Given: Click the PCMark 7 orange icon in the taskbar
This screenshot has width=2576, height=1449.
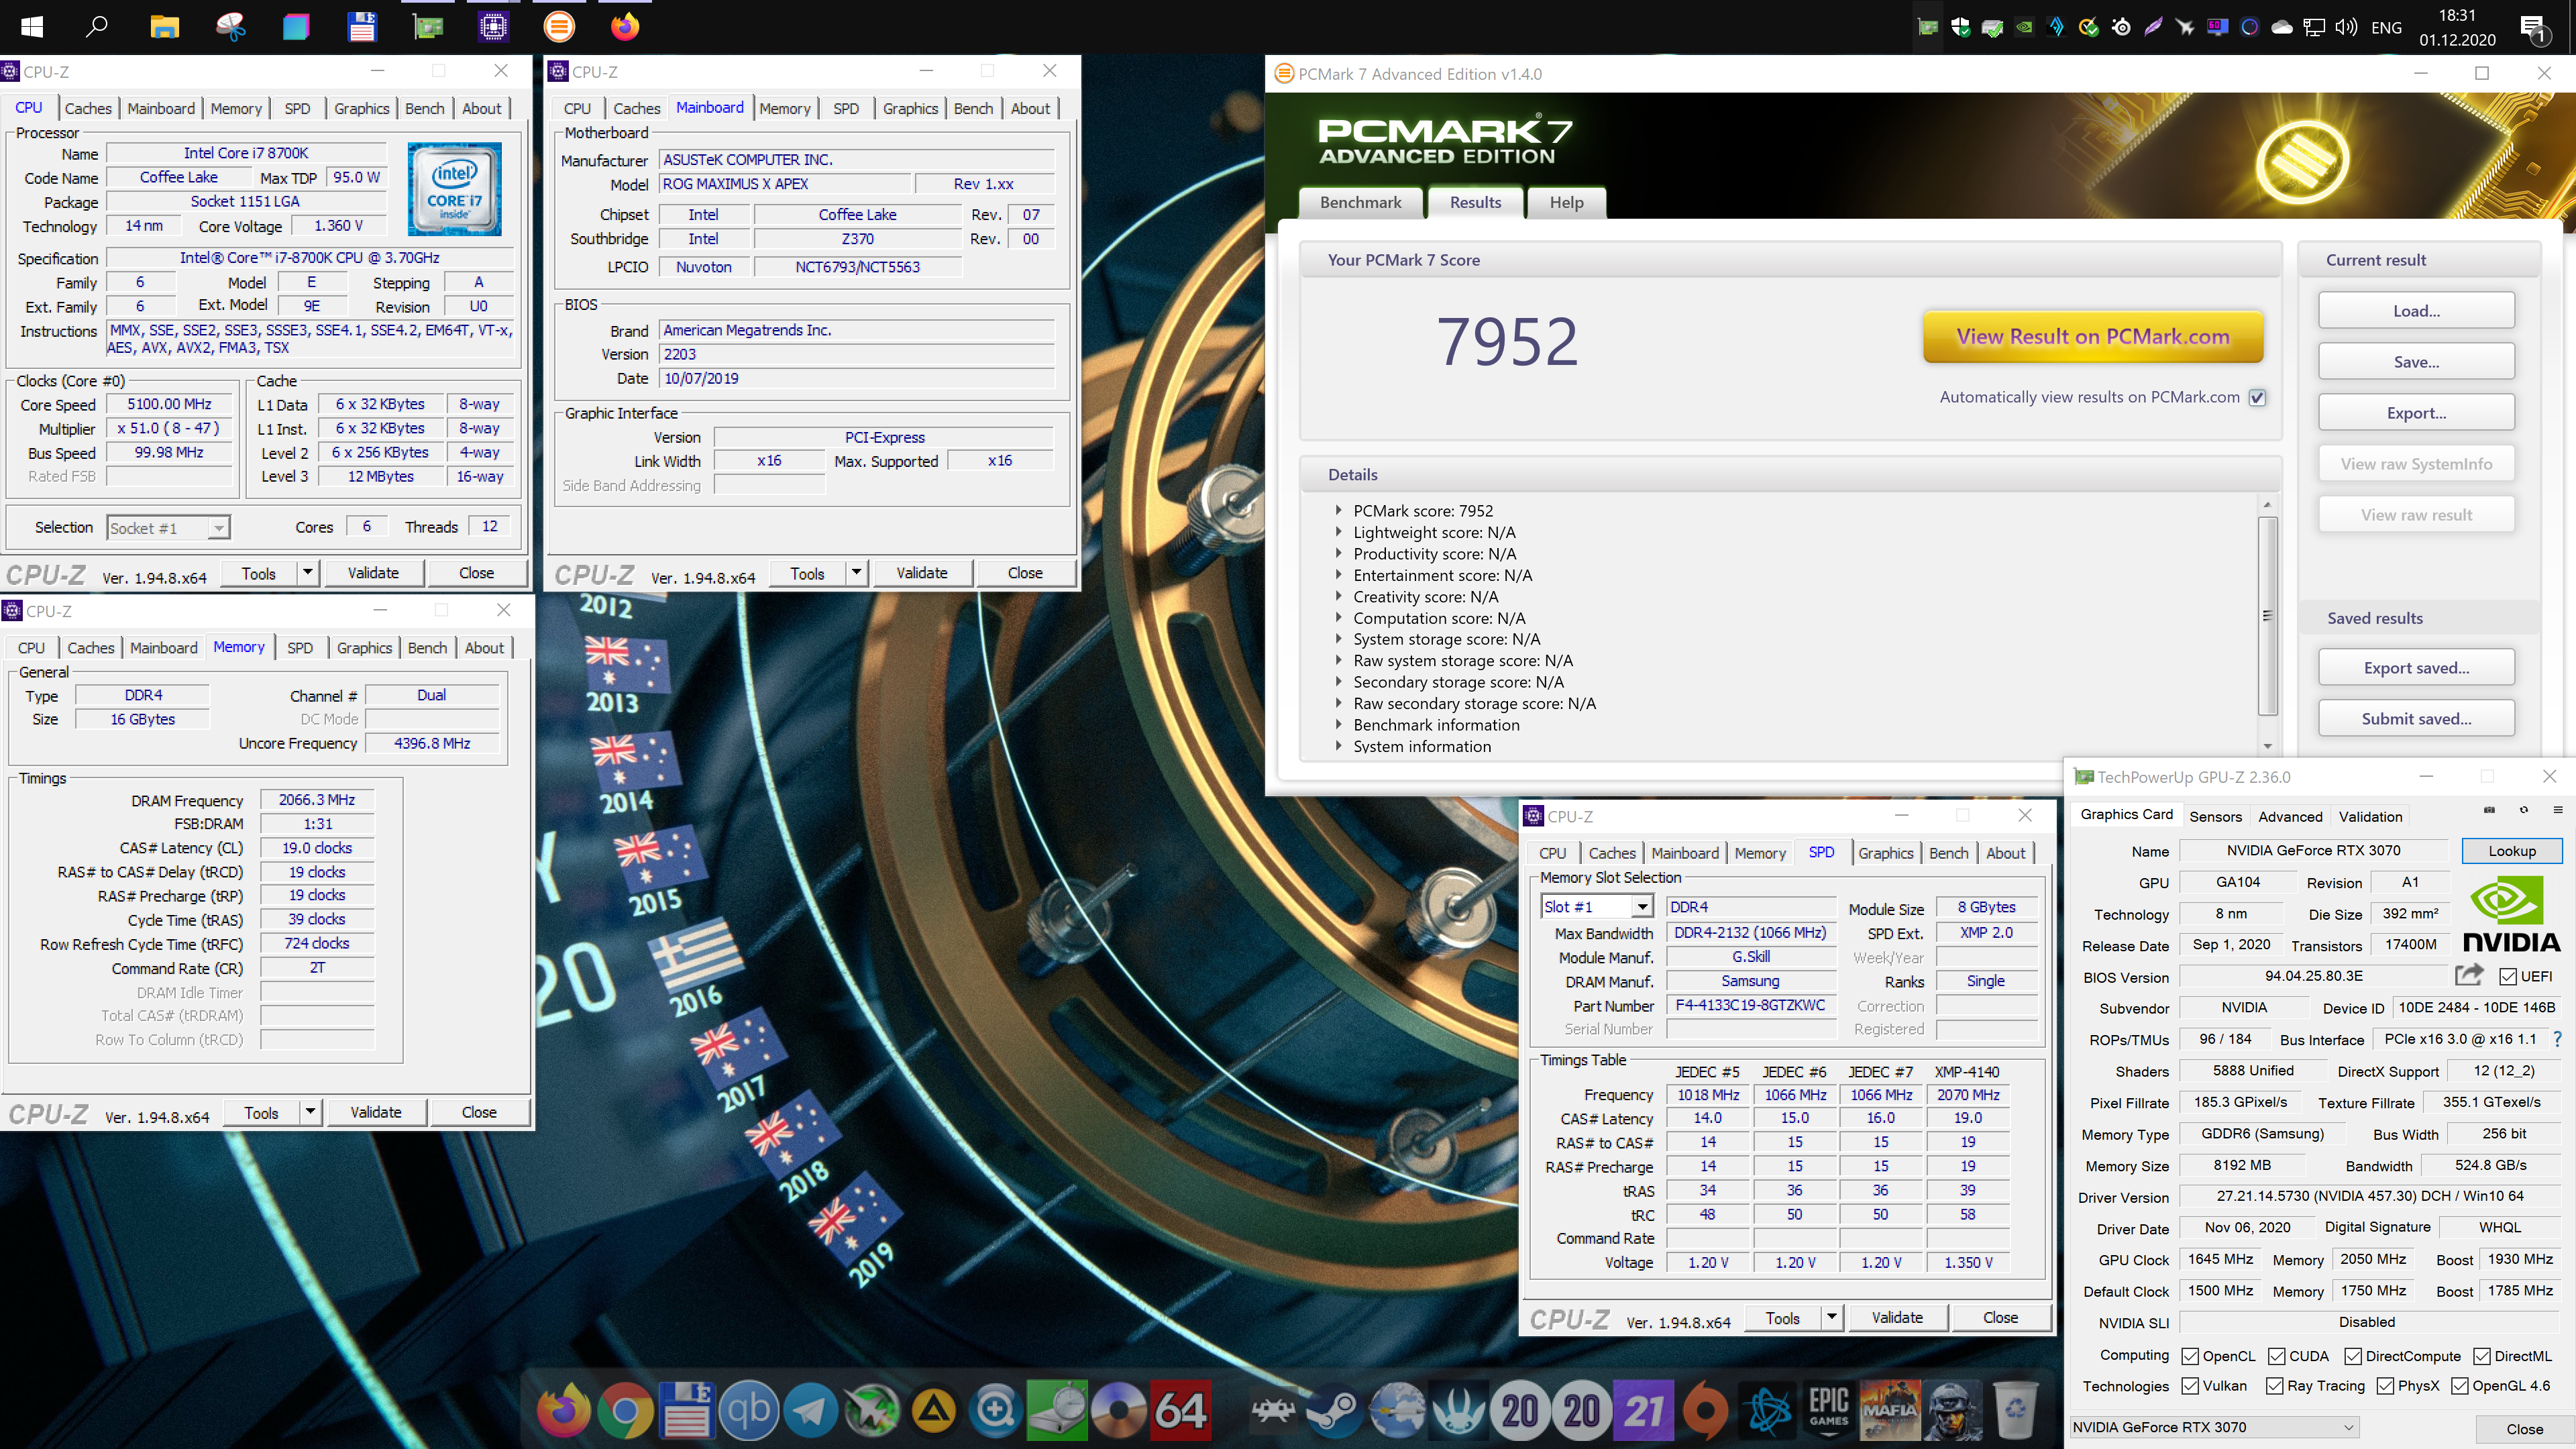Looking at the screenshot, I should 559,27.
